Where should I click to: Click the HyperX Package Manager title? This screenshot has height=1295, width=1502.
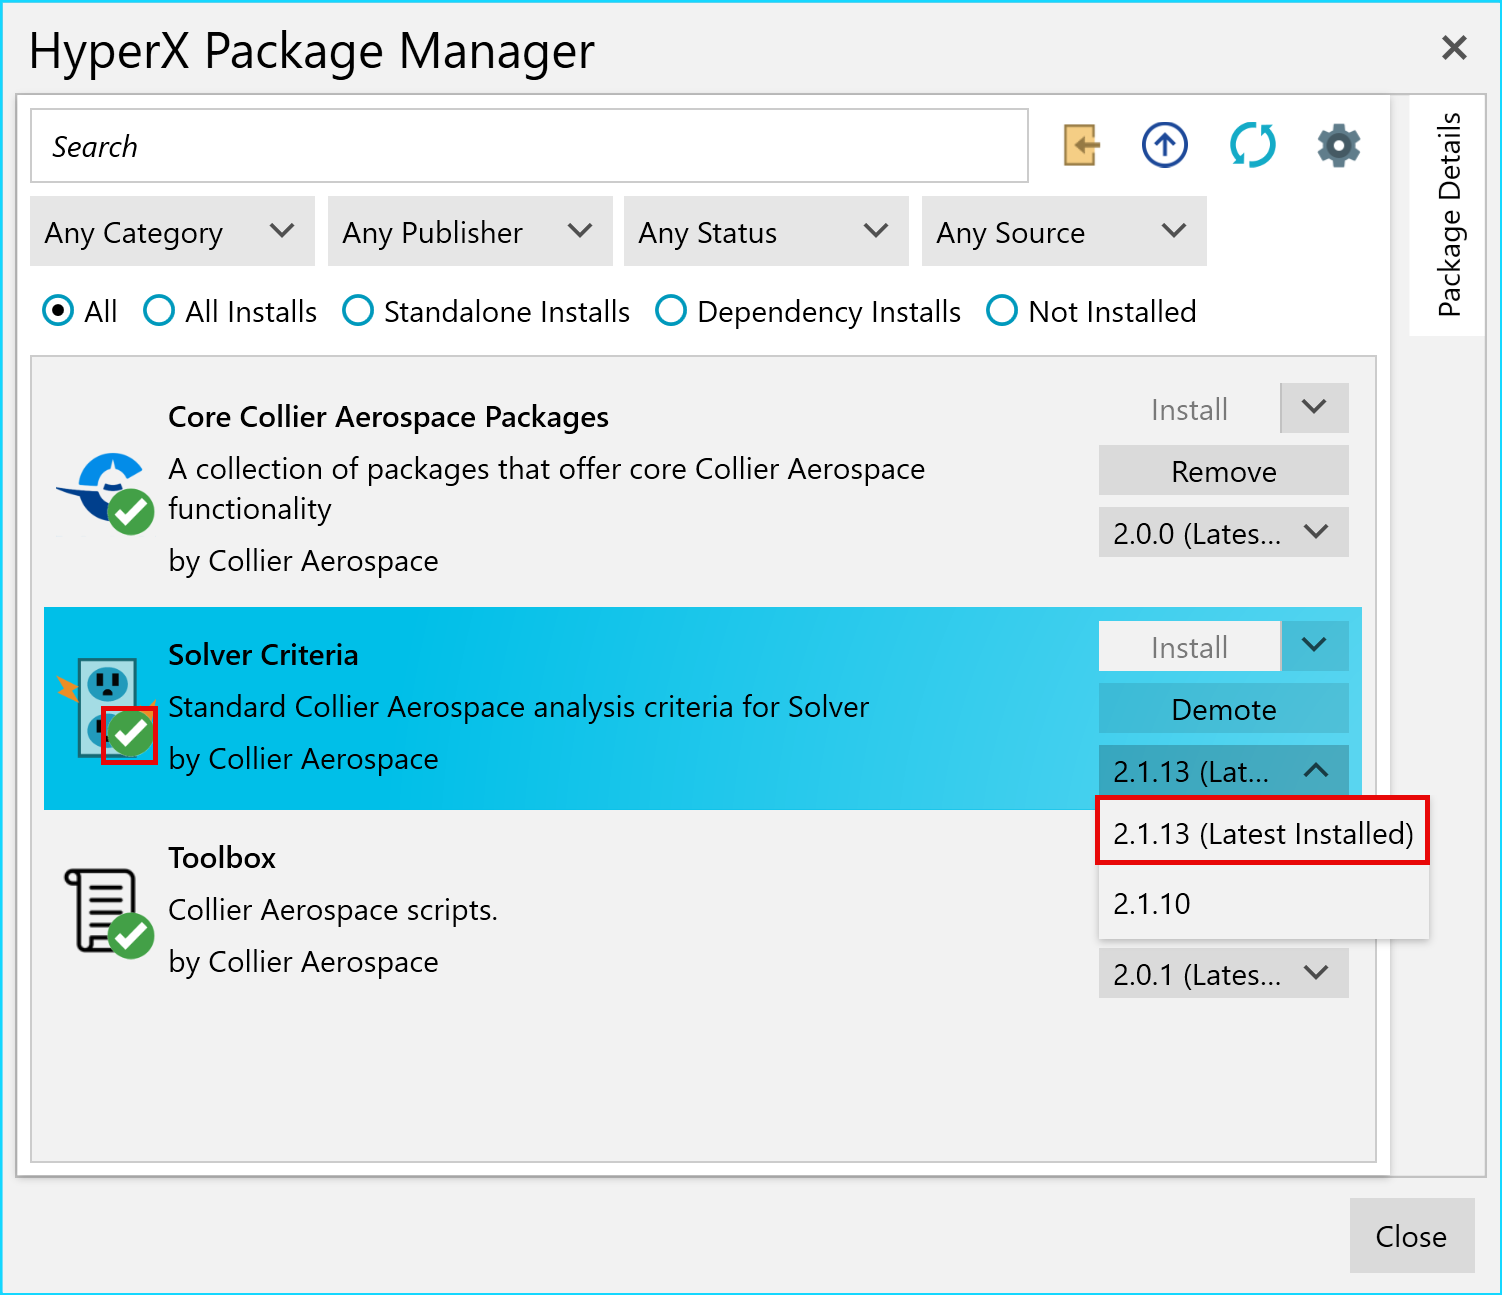tap(312, 50)
